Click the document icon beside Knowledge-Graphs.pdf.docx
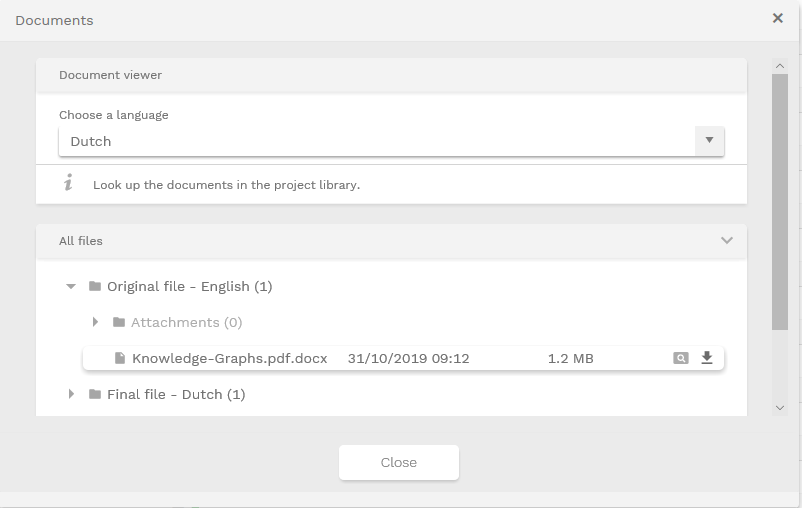 point(120,358)
